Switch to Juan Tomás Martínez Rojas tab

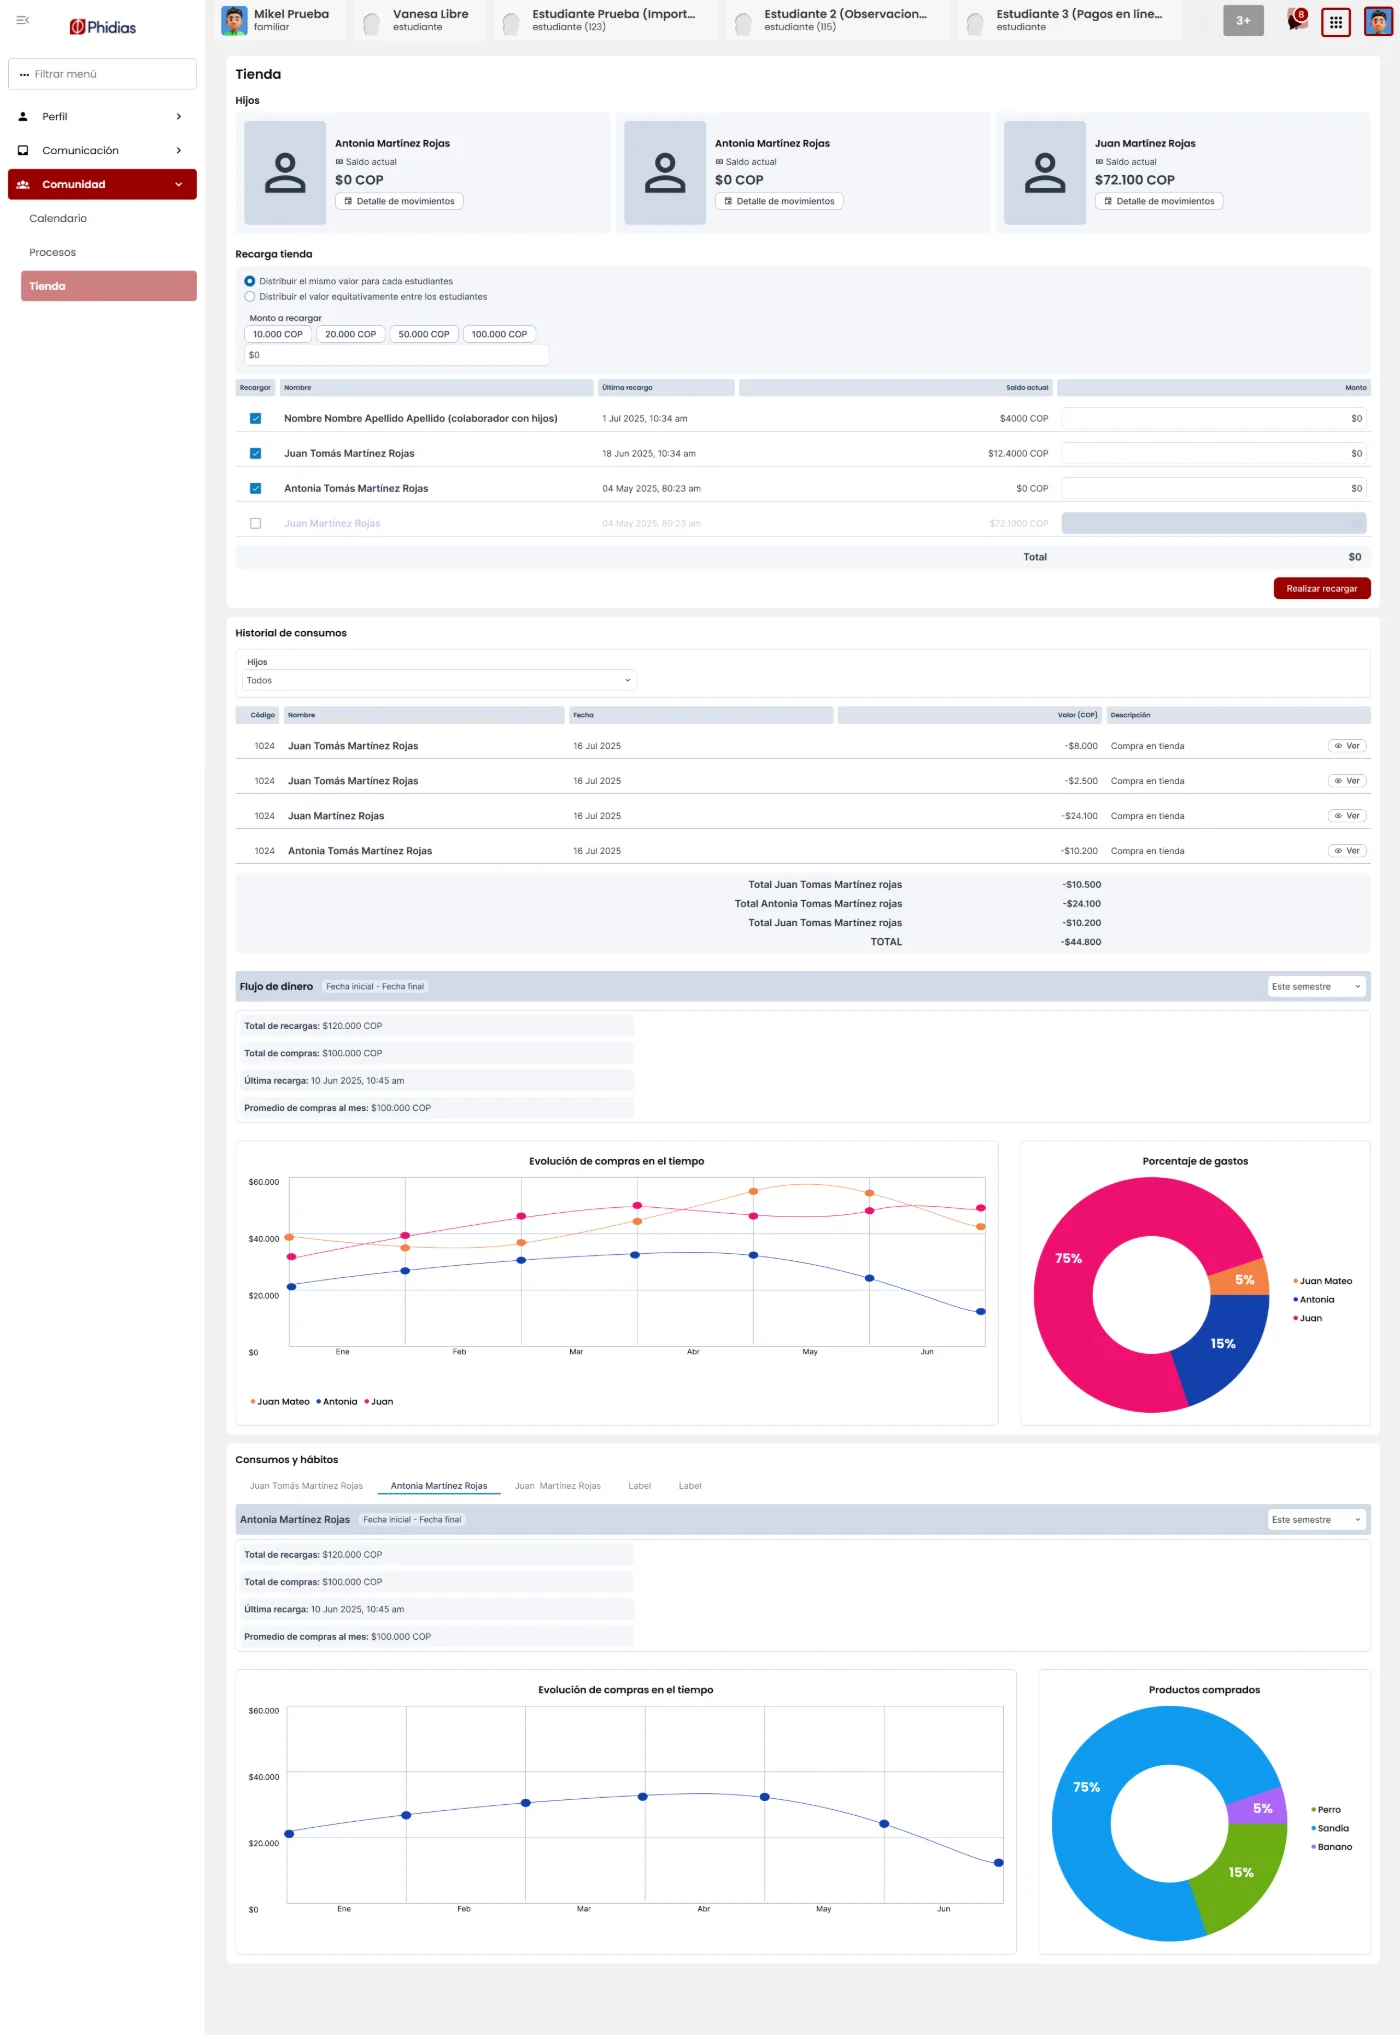pyautogui.click(x=306, y=1486)
